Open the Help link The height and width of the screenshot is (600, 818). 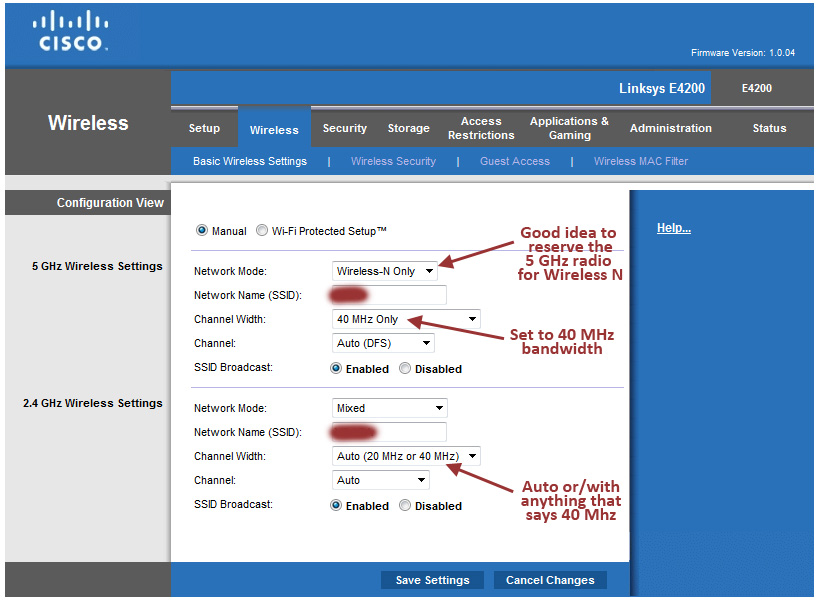tap(673, 229)
